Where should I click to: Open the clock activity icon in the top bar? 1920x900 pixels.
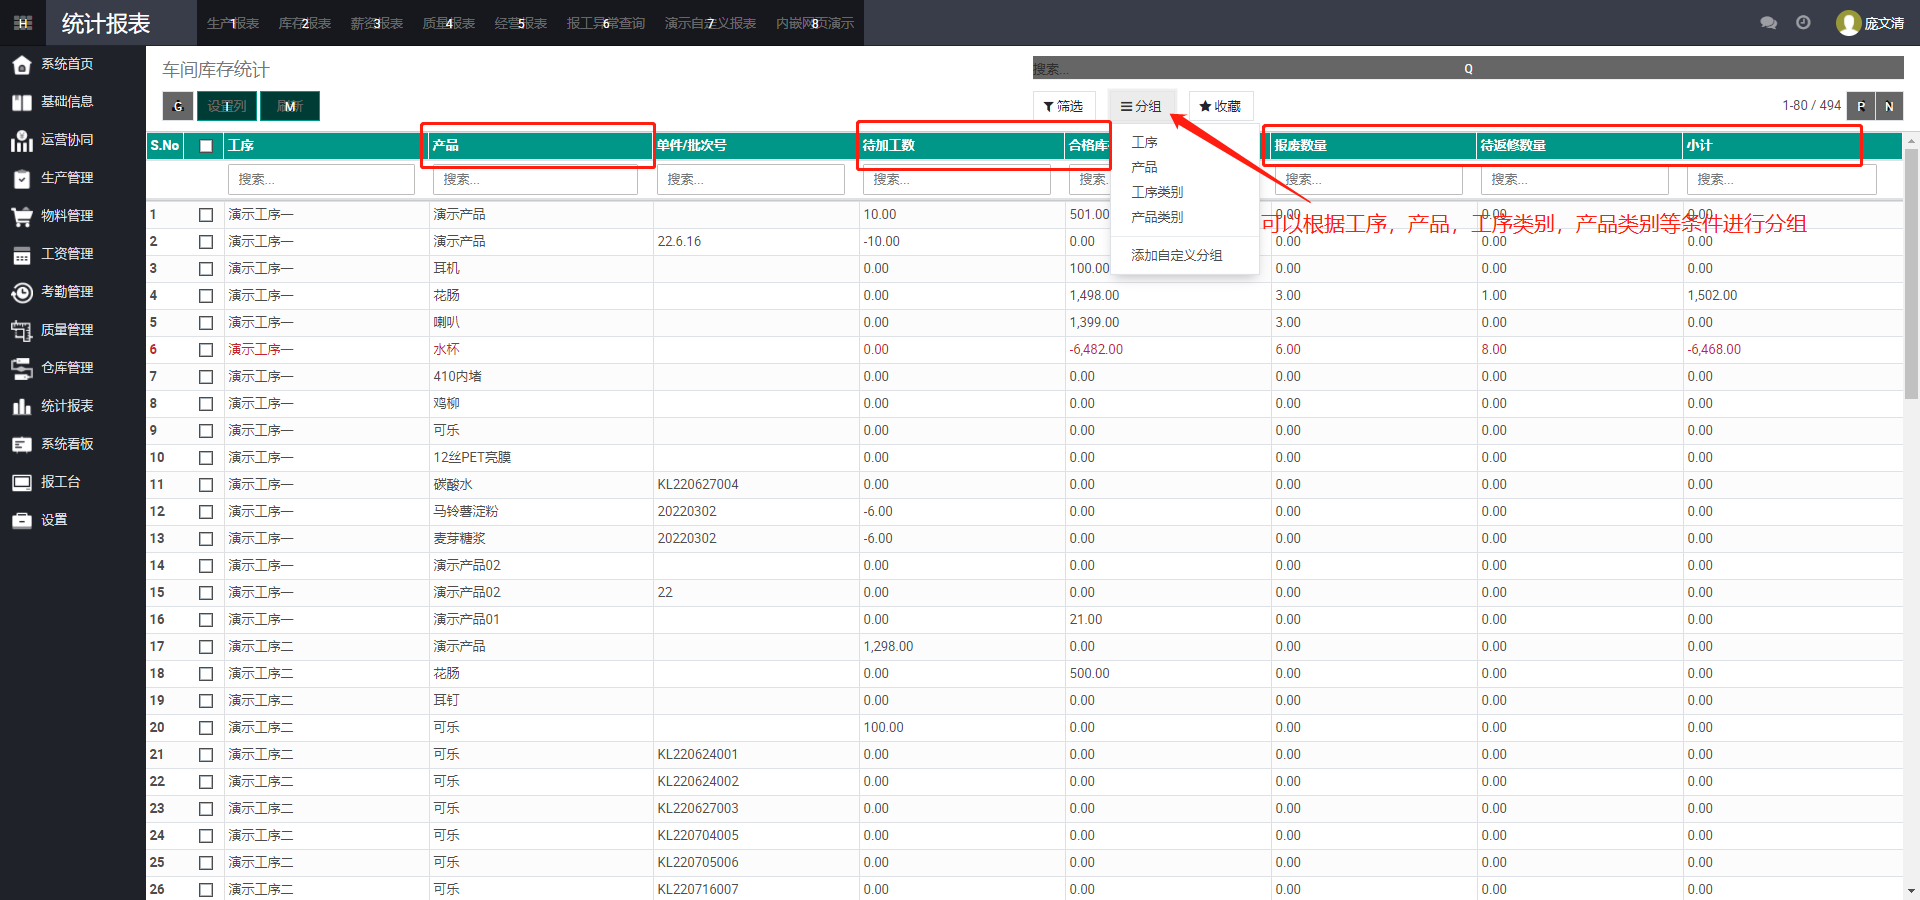click(x=1803, y=23)
